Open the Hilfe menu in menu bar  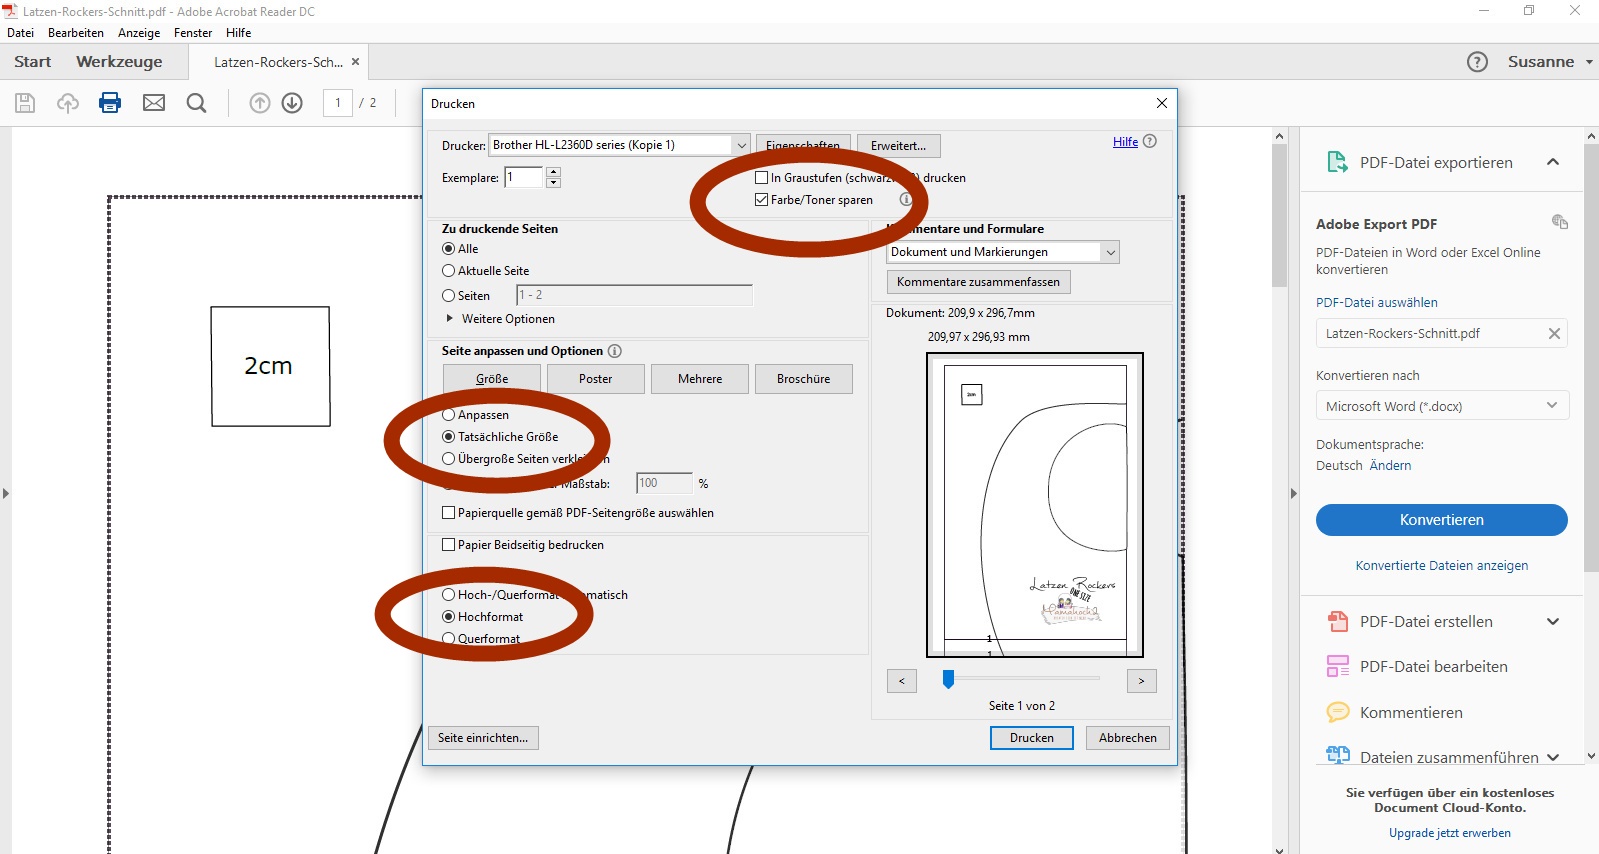[x=239, y=33]
